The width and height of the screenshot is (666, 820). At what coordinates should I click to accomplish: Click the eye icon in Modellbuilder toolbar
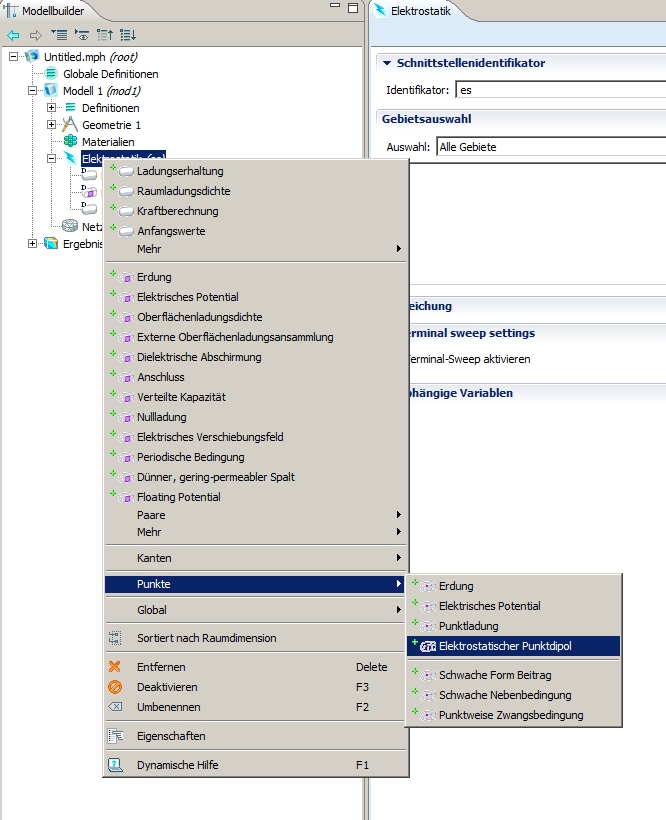(x=82, y=34)
